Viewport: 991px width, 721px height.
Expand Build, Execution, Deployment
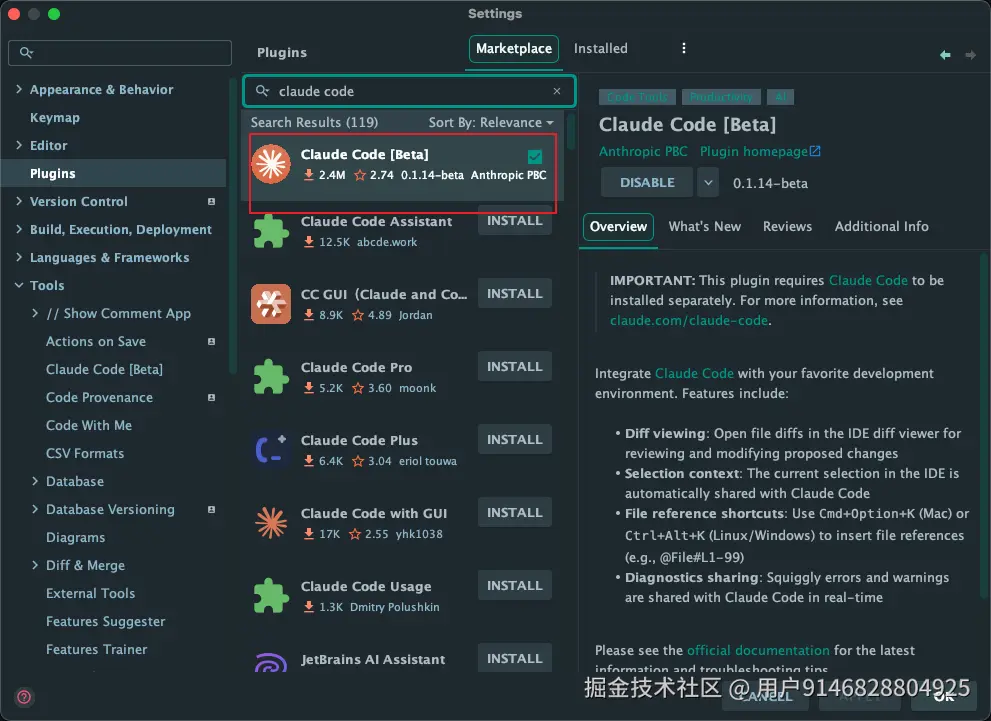tap(19, 229)
